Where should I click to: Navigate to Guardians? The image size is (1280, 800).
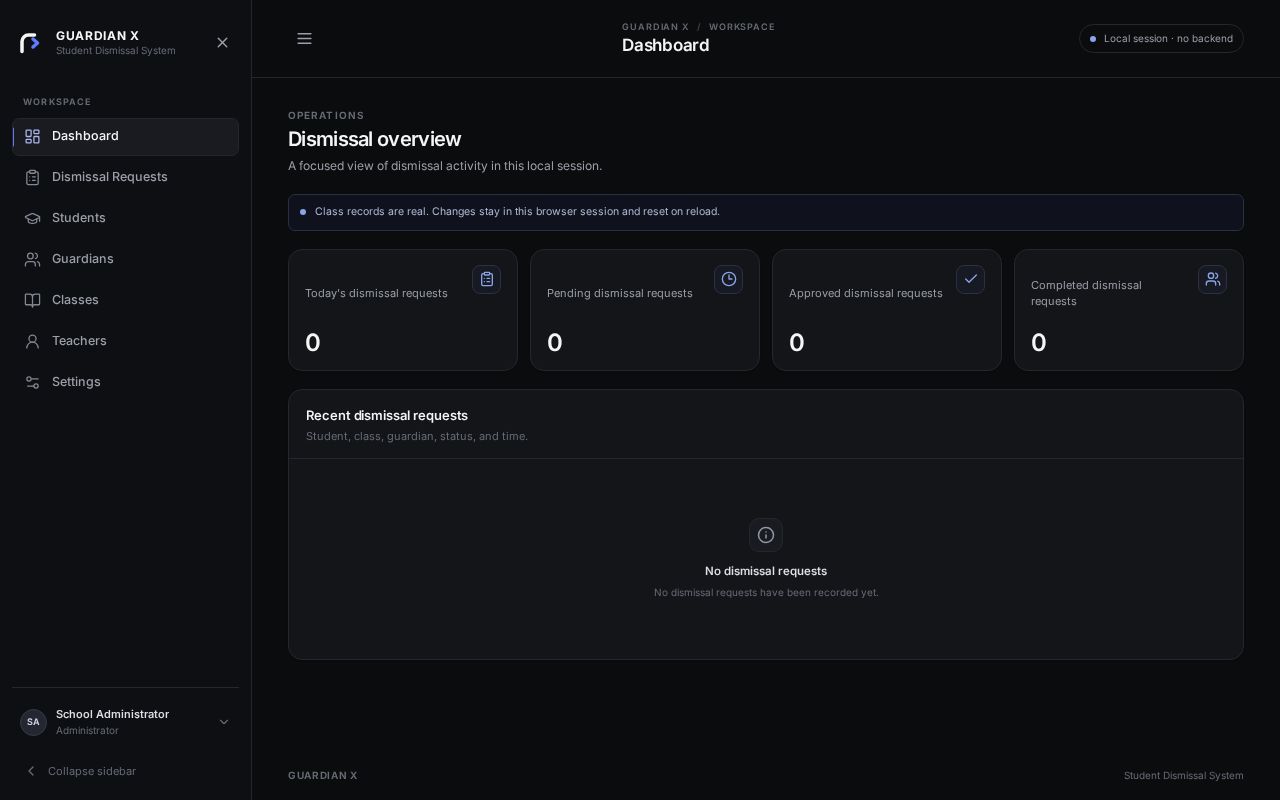click(x=126, y=259)
